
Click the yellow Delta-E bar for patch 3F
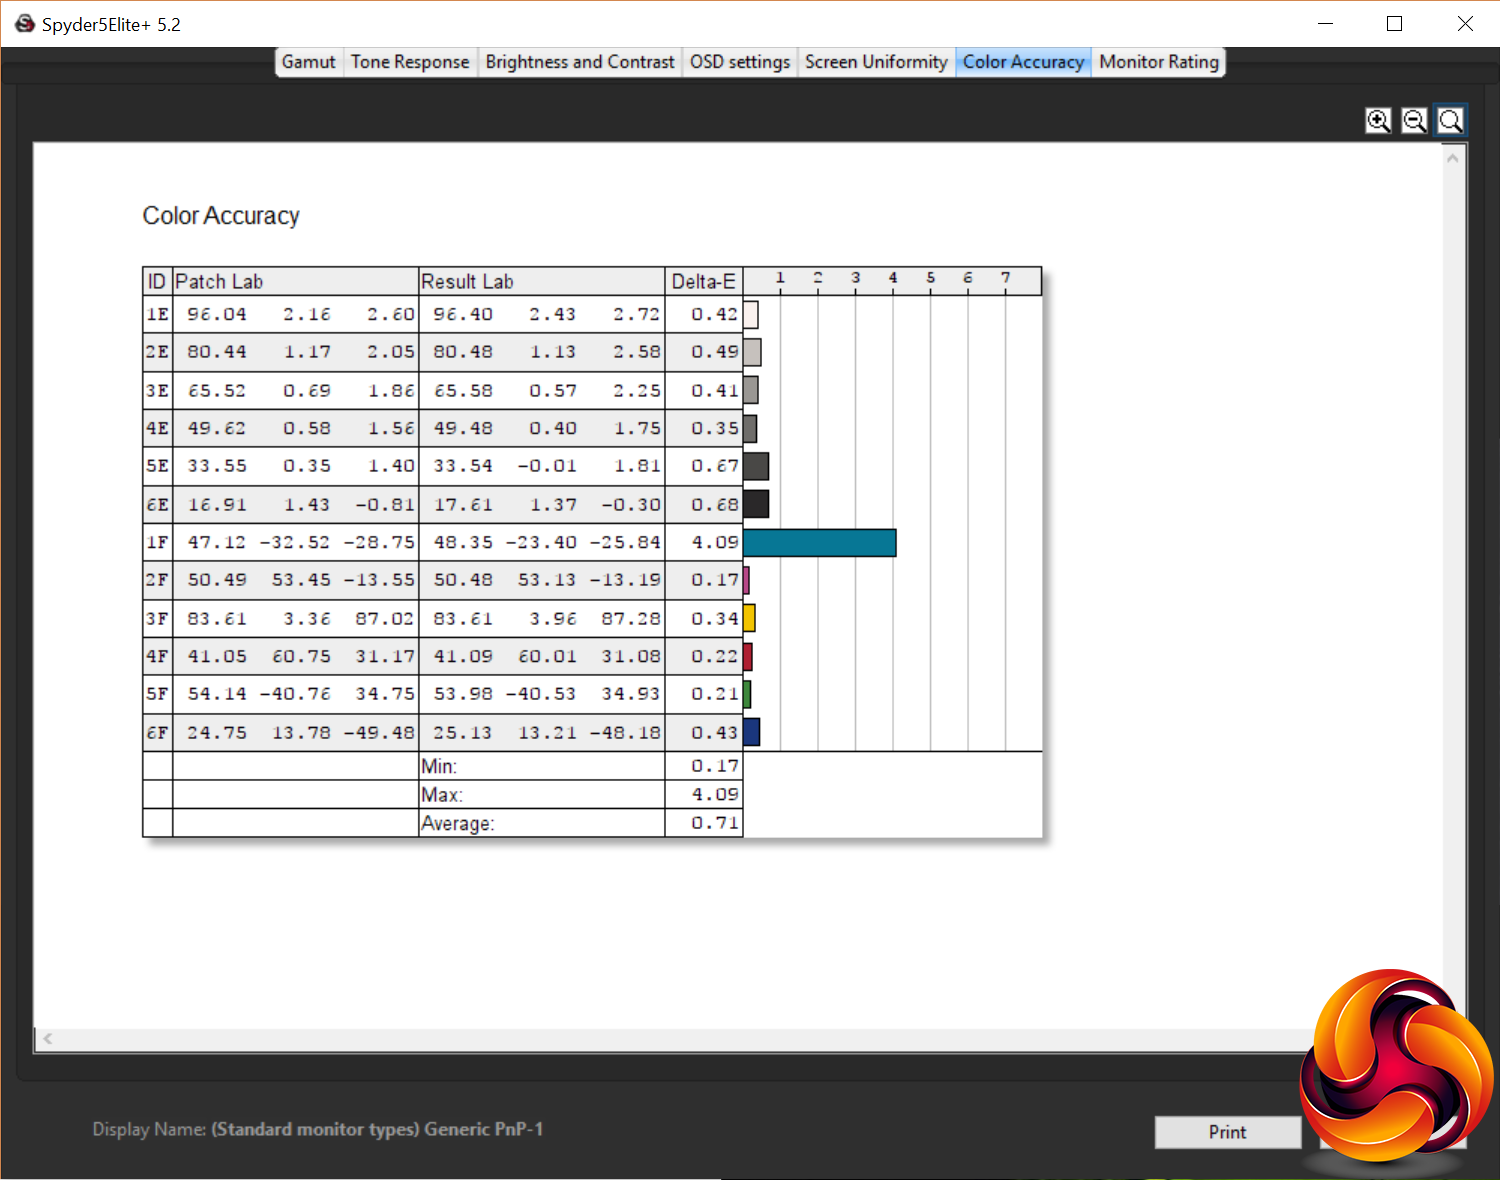tap(749, 618)
